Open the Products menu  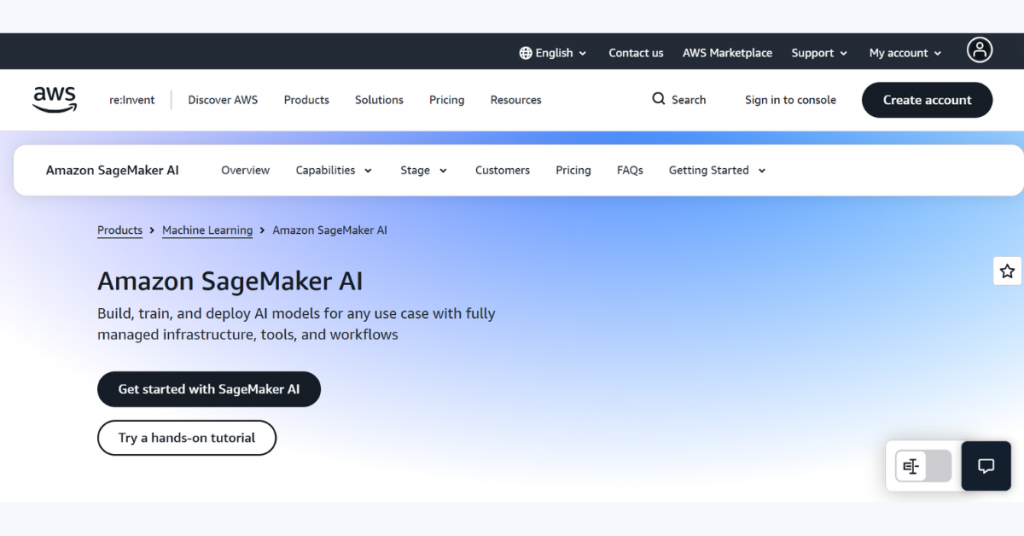(306, 100)
